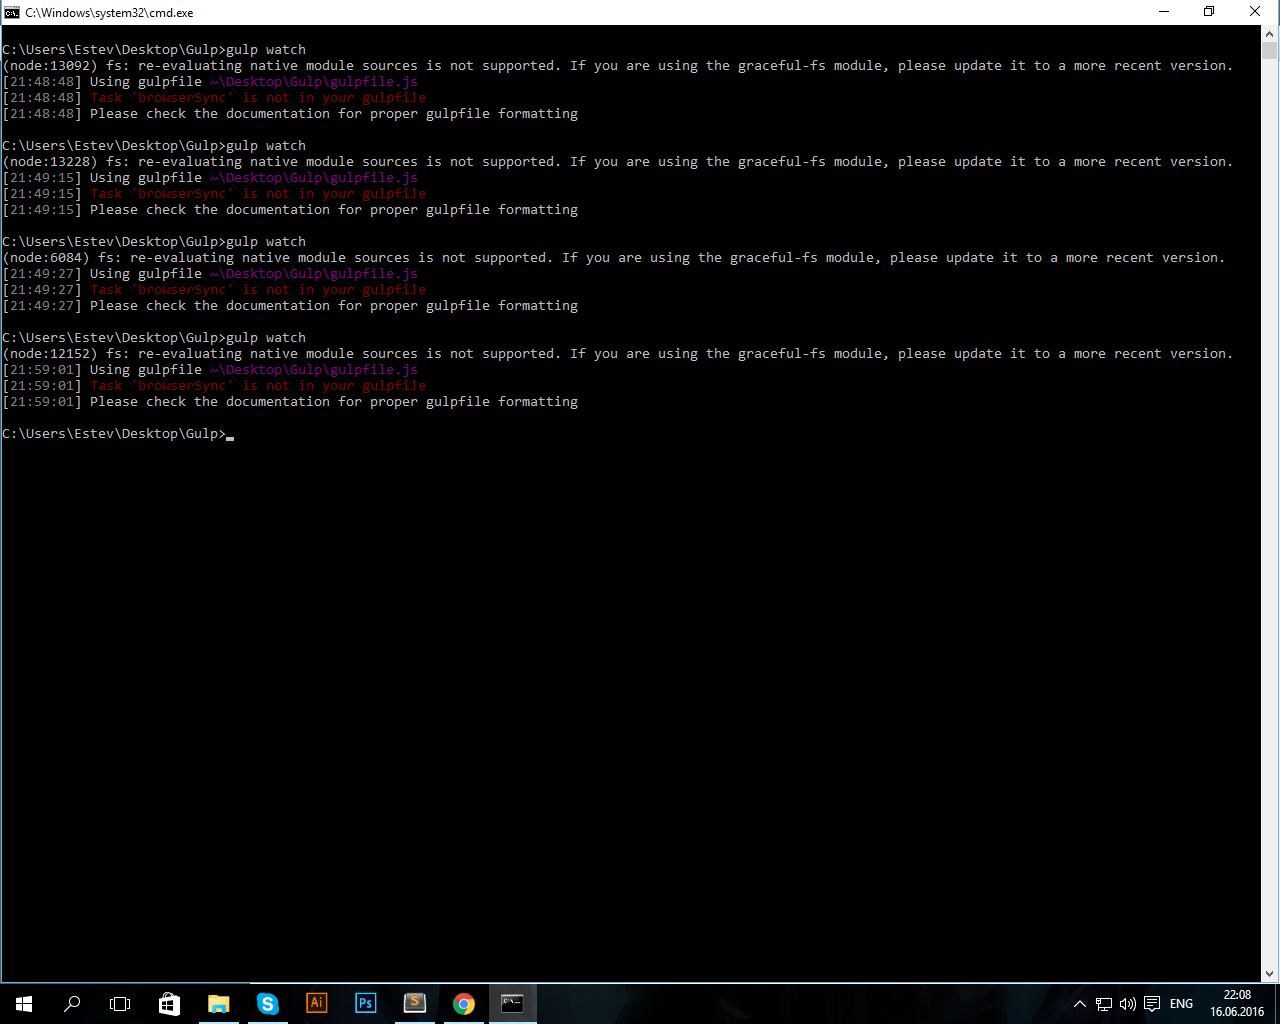Screen dimensions: 1280x1024
Task: Click the [21:49:15] Task 'browserSync' error line
Action: pyautogui.click(x=214, y=194)
